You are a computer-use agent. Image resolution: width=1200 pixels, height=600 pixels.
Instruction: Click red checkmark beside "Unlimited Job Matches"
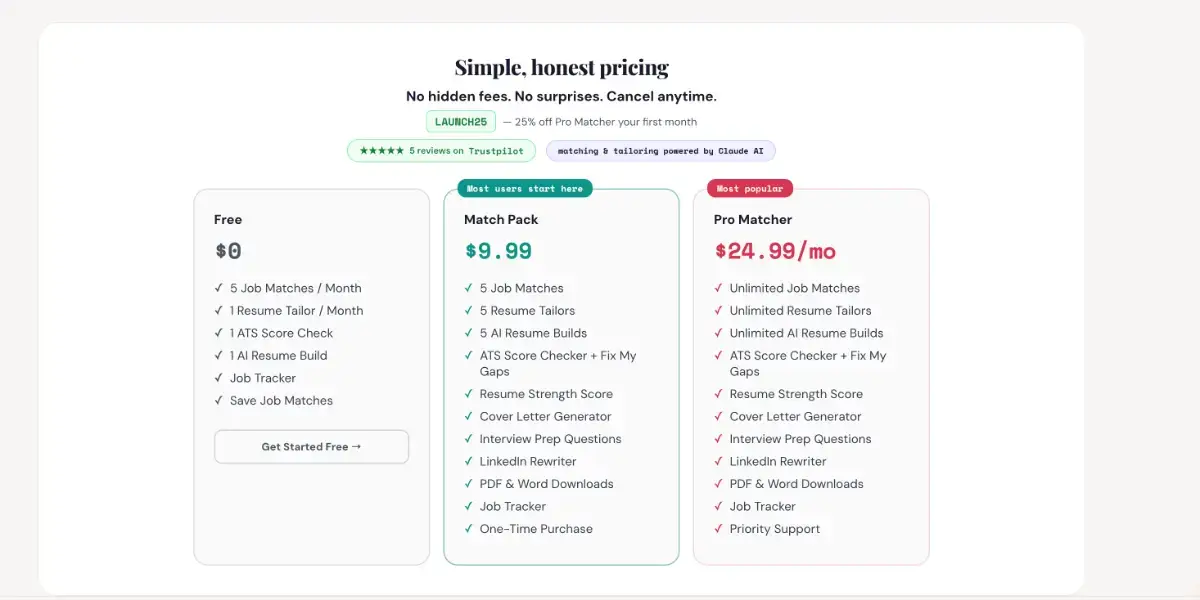coord(719,288)
